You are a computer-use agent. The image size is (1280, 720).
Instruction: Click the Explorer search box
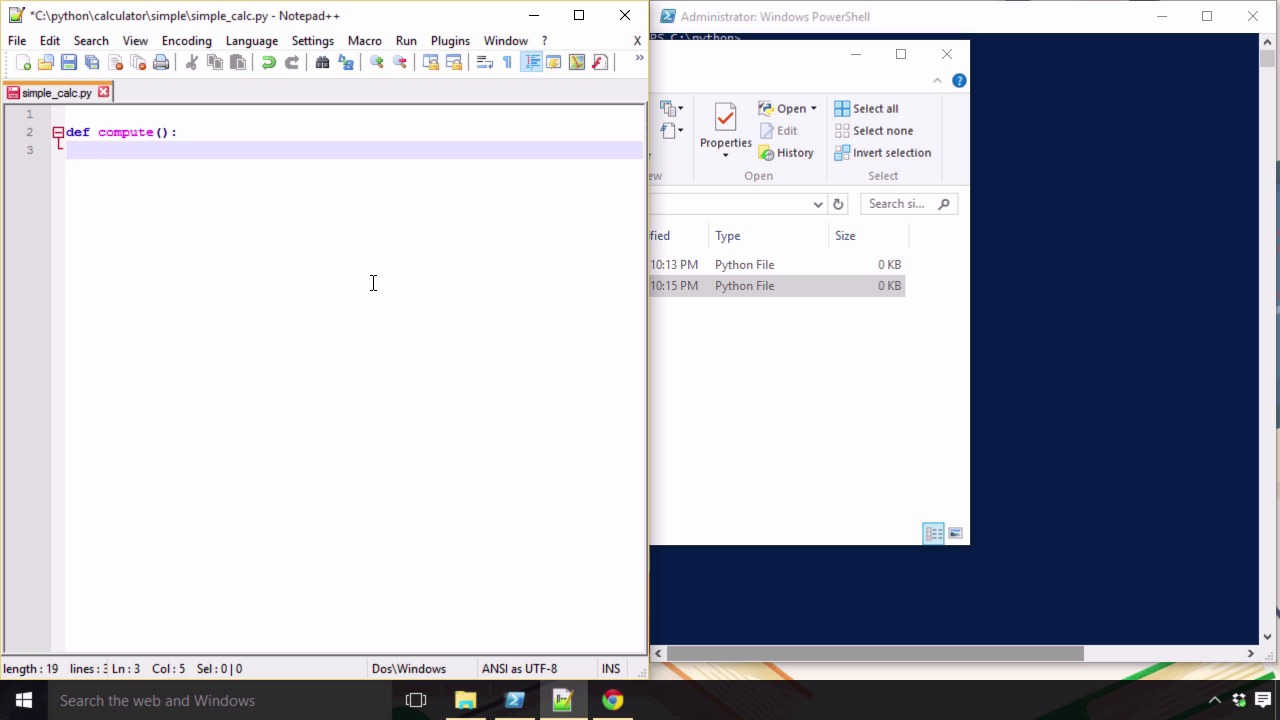click(x=908, y=204)
